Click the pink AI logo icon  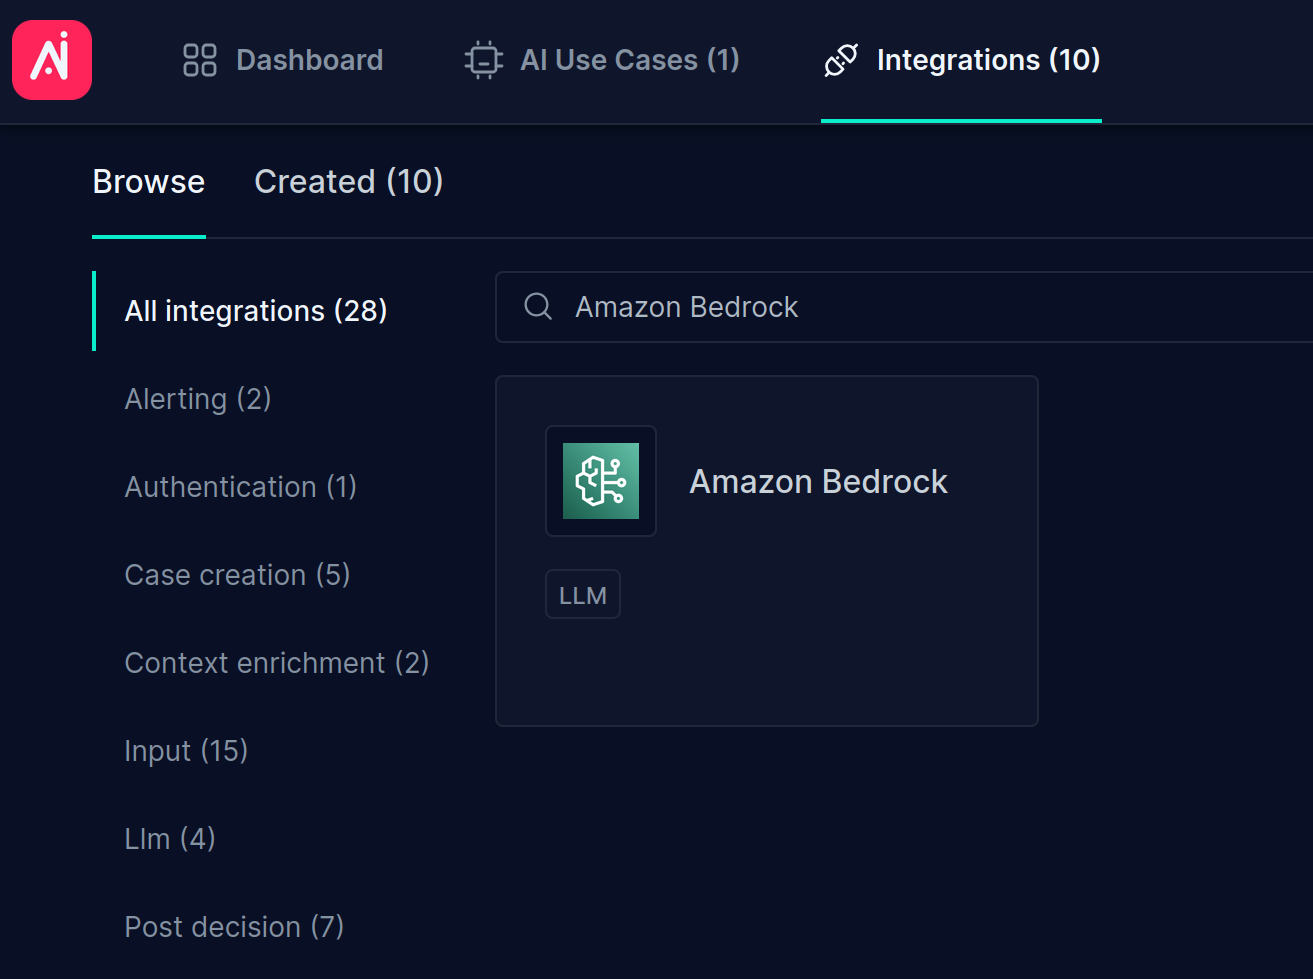(52, 60)
